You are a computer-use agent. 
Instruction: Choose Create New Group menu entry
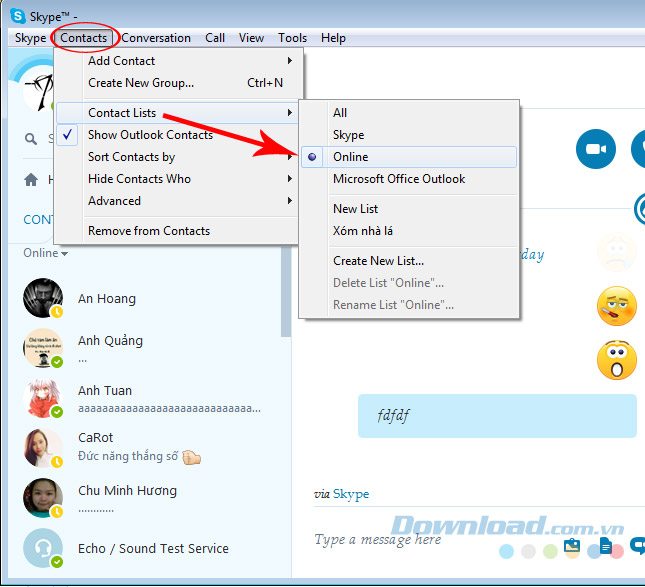click(177, 83)
